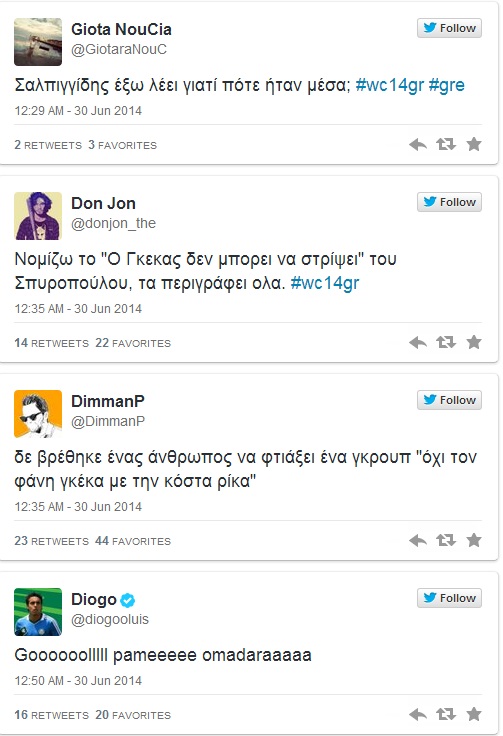Favorite Diogo's Goooooollllll tweet
Screen dimensions: 503x736
[474, 714]
